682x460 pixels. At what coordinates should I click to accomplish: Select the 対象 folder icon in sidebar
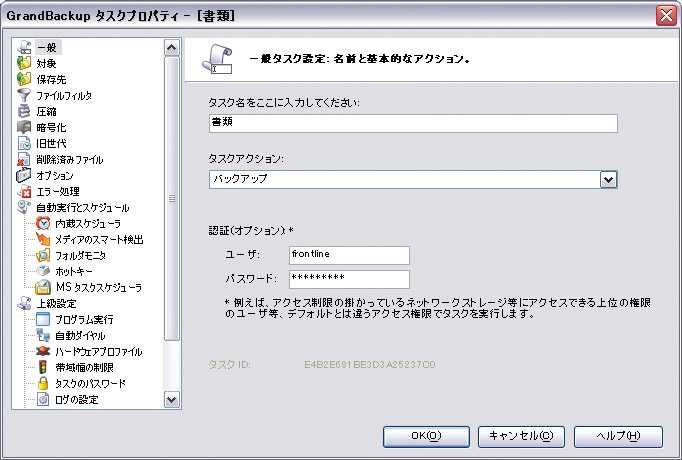(24, 63)
